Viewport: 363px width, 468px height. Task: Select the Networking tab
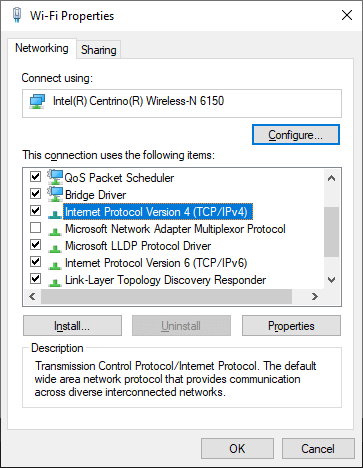(42, 48)
